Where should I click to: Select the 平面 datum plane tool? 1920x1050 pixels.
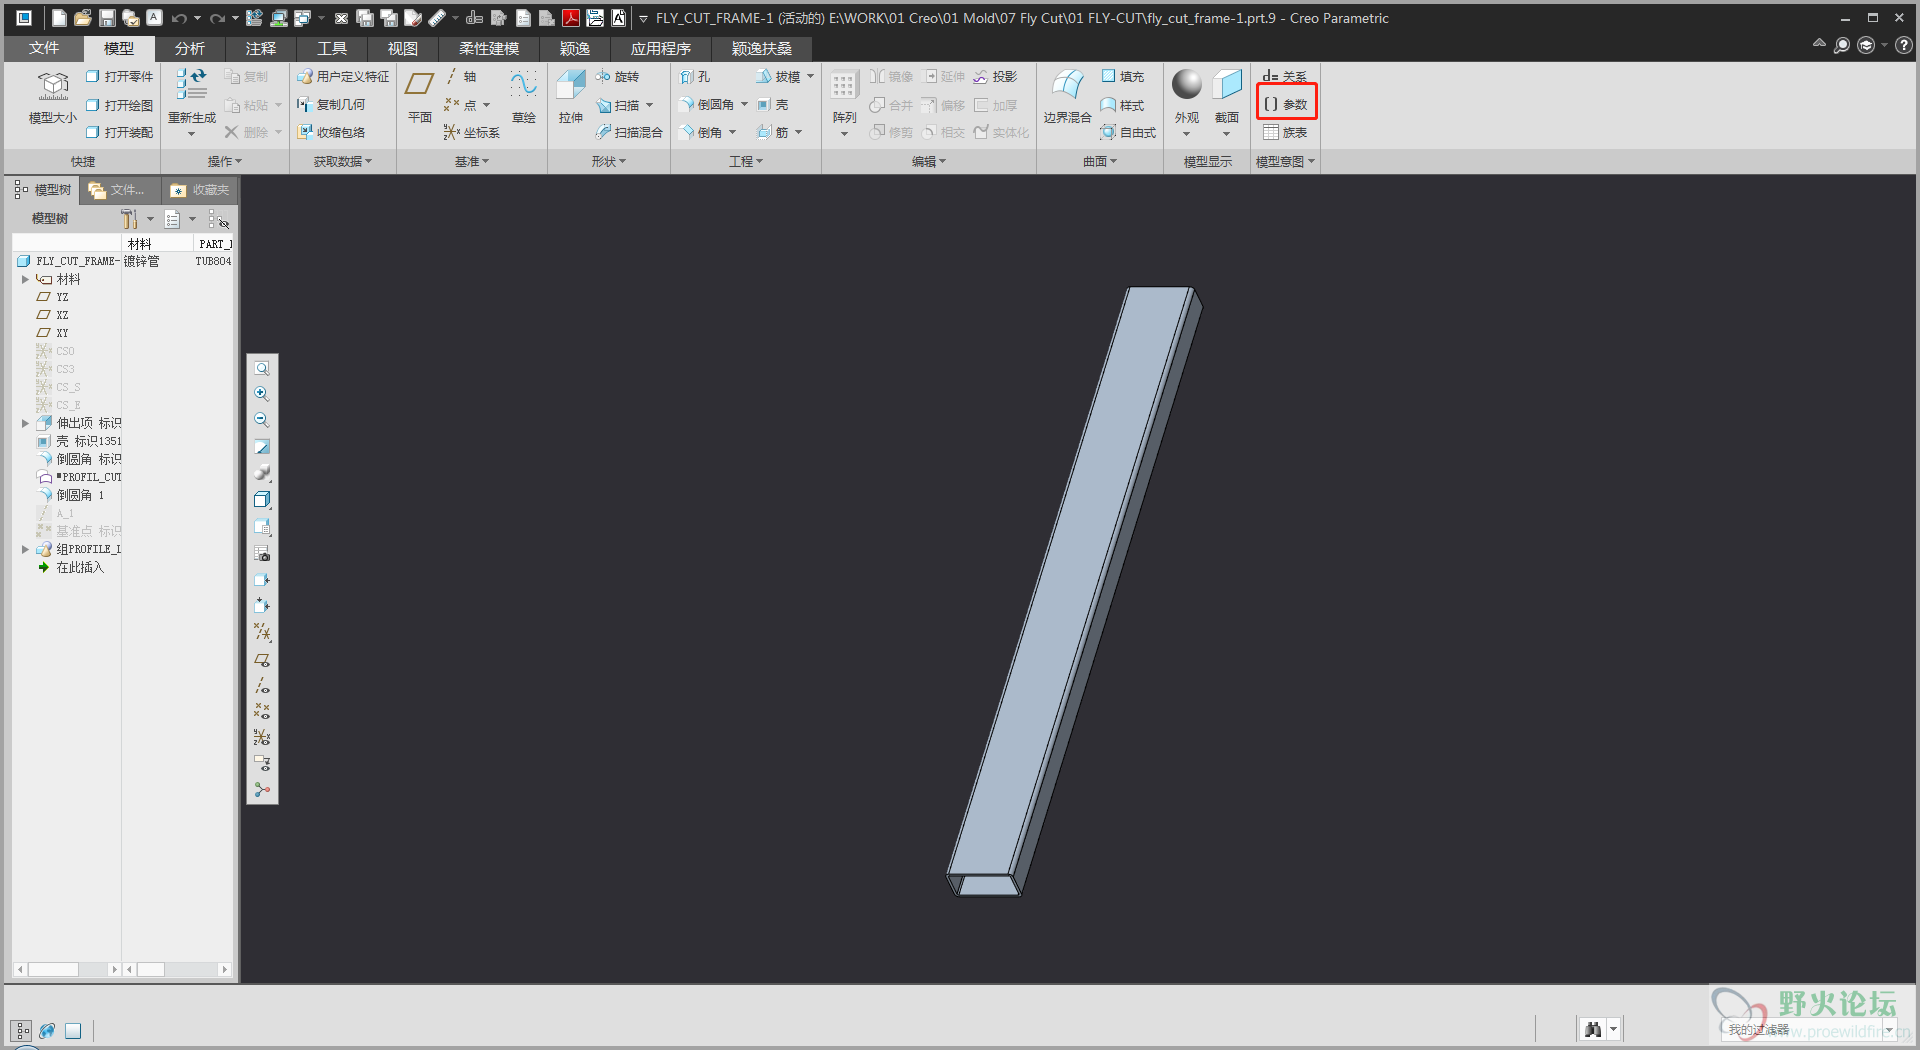tap(419, 97)
